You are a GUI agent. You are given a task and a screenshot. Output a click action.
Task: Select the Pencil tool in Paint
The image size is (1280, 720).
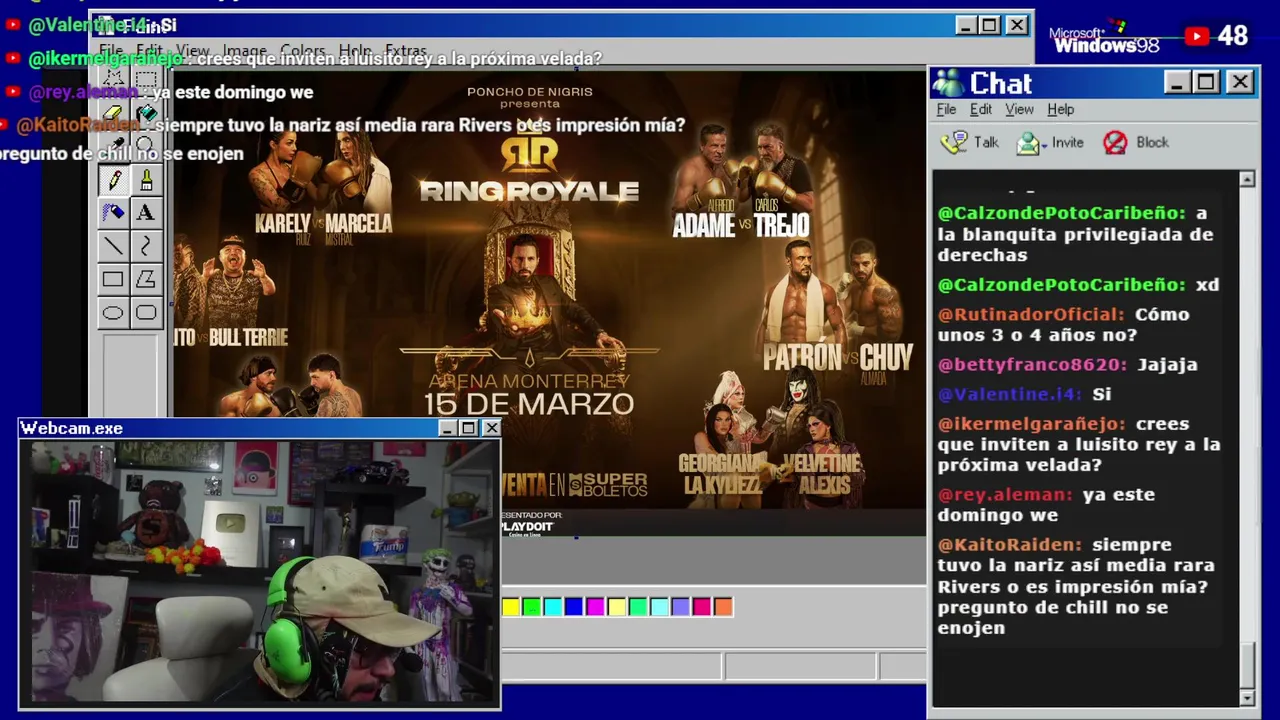pos(113,180)
